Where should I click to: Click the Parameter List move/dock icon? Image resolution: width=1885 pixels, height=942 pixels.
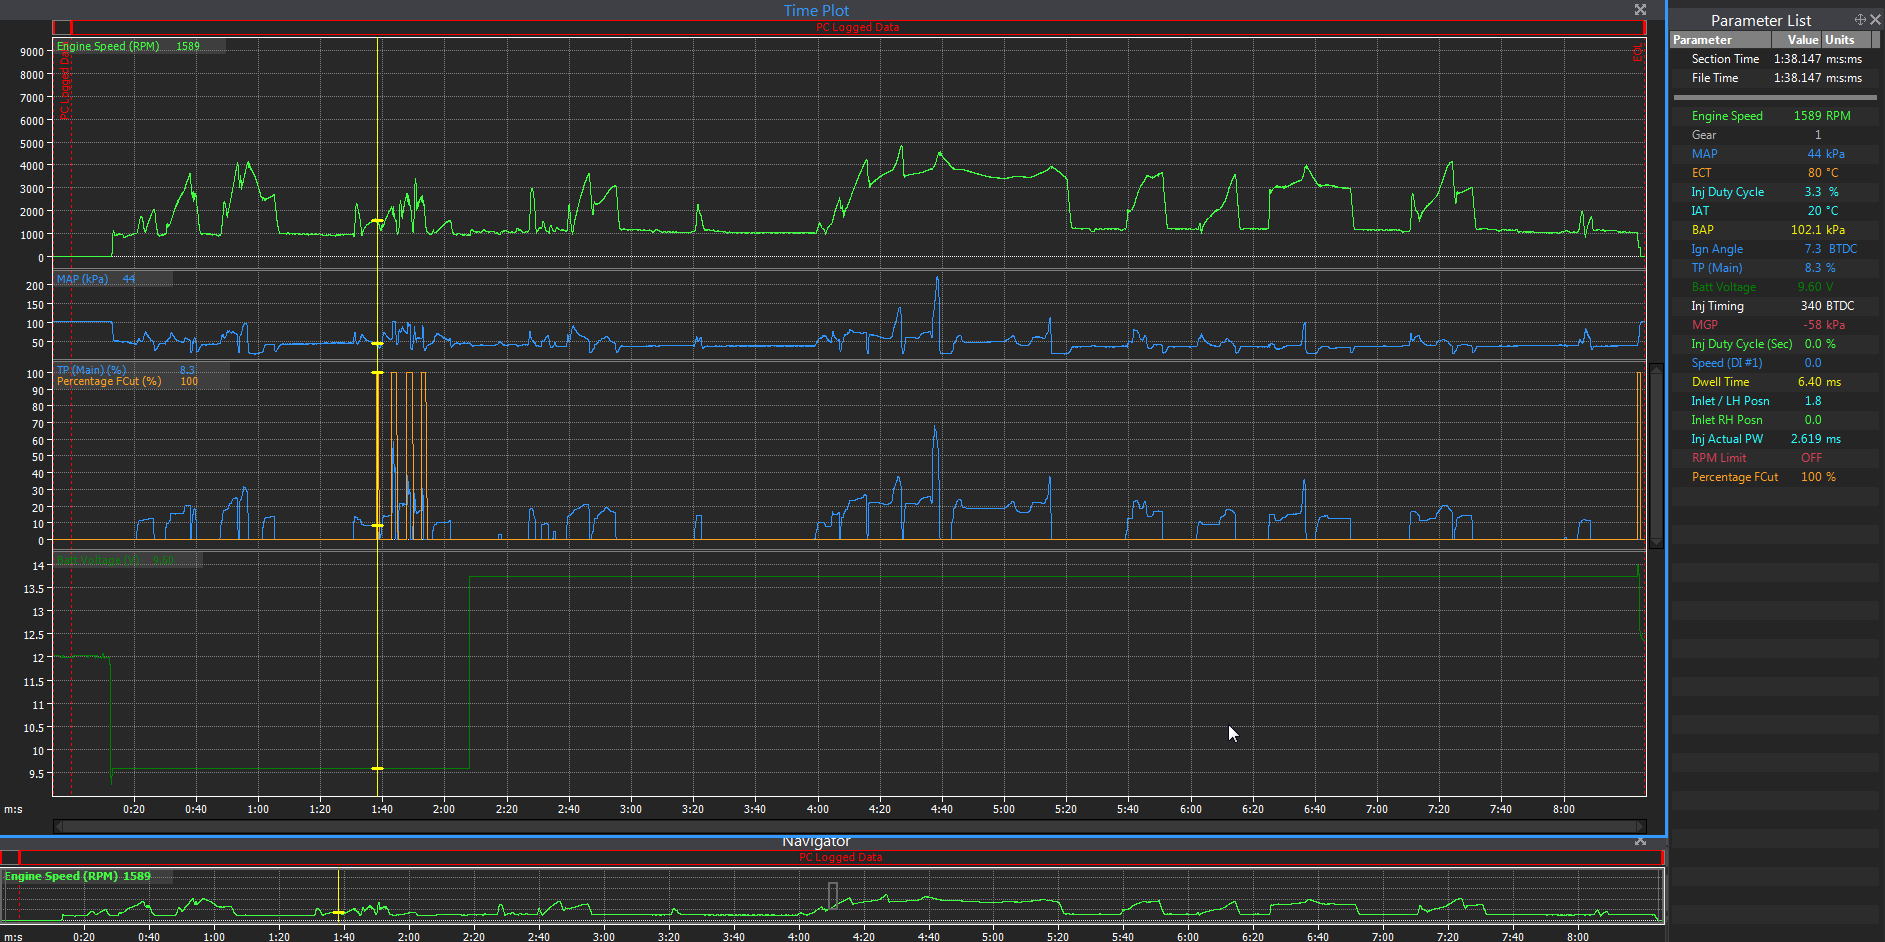coord(1860,20)
